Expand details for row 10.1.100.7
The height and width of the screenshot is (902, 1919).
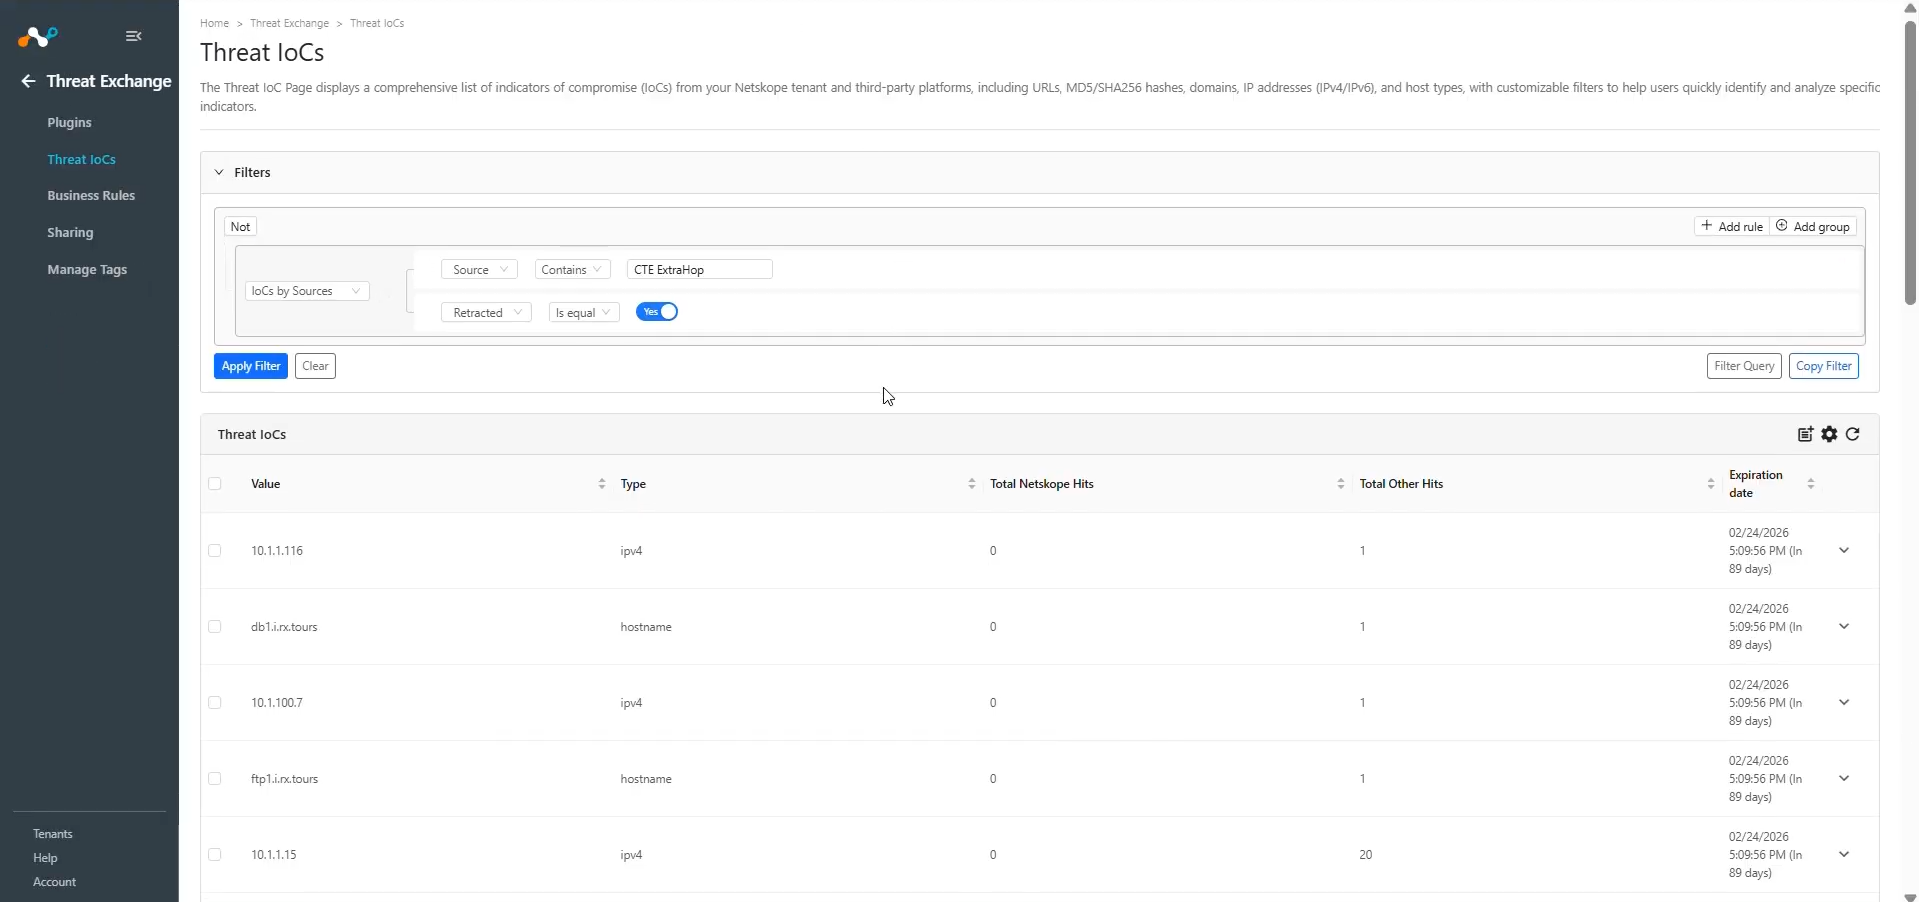[1844, 703]
